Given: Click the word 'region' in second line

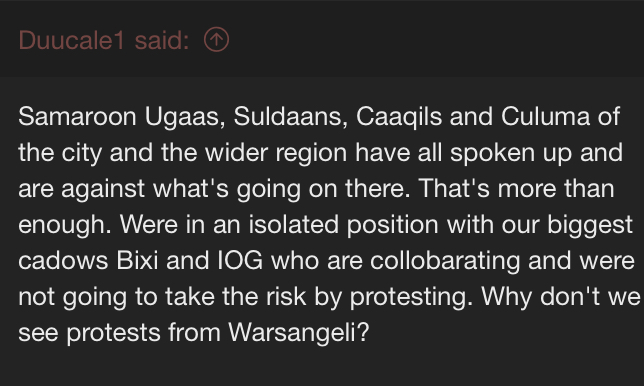Looking at the screenshot, I should [x=311, y=152].
